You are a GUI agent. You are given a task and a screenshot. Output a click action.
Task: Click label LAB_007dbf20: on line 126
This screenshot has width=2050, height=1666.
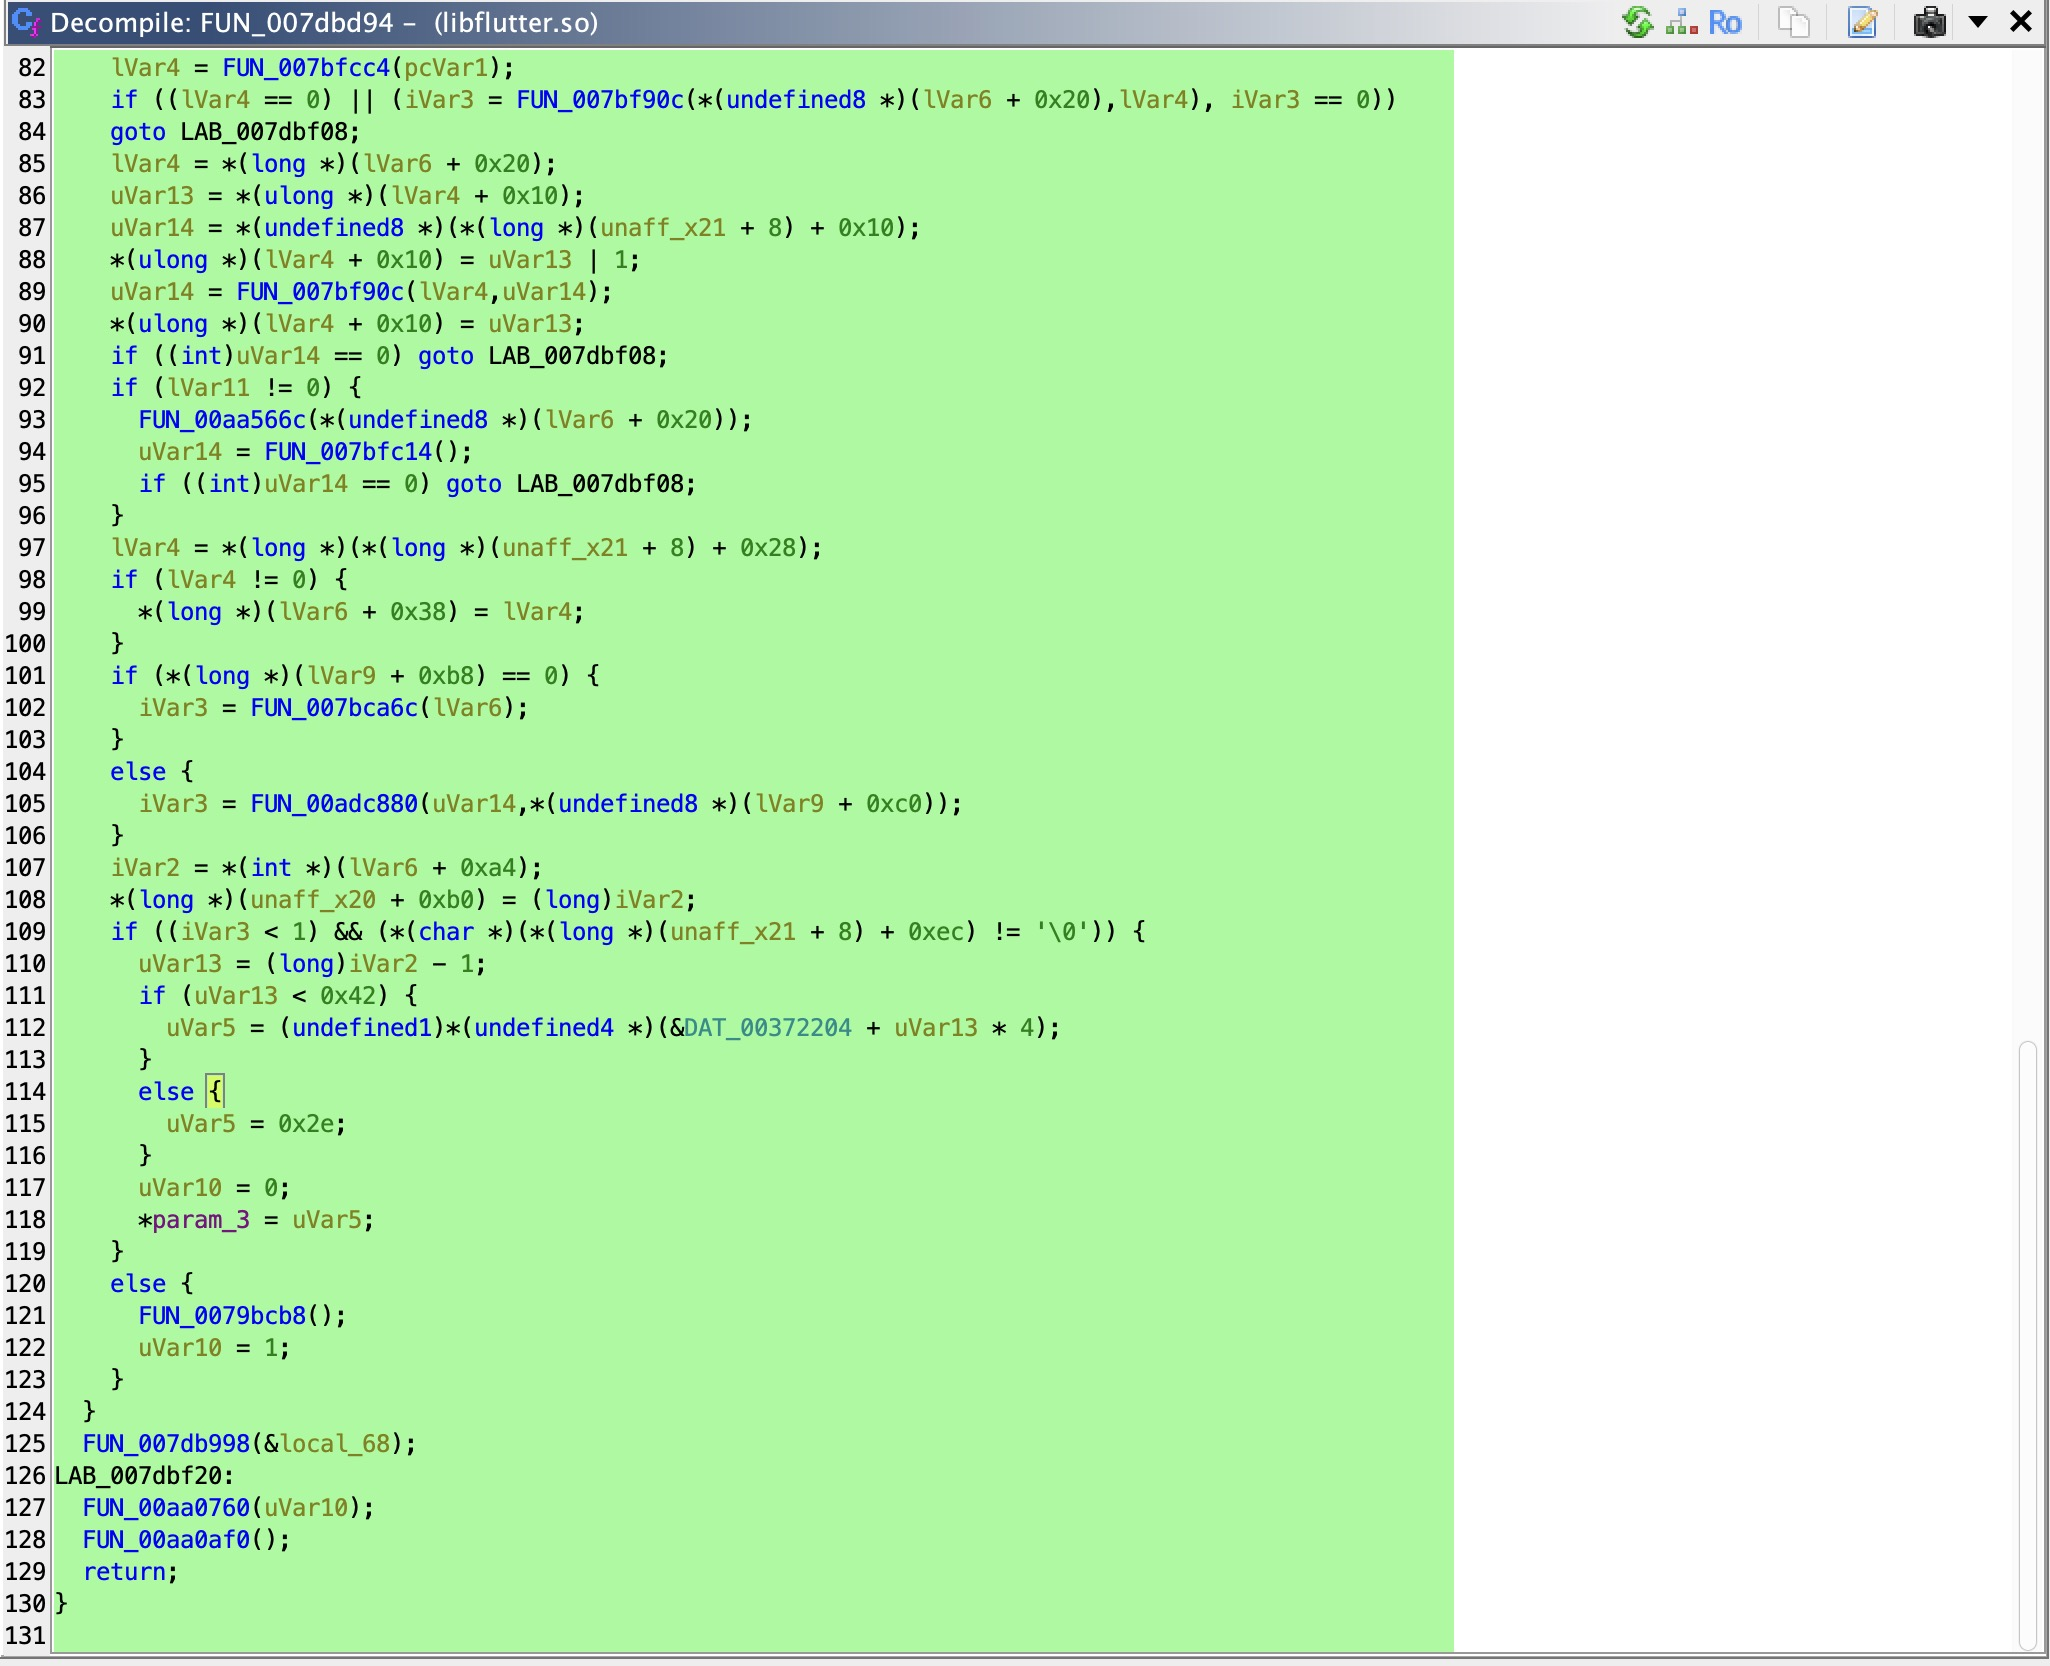pyautogui.click(x=144, y=1476)
